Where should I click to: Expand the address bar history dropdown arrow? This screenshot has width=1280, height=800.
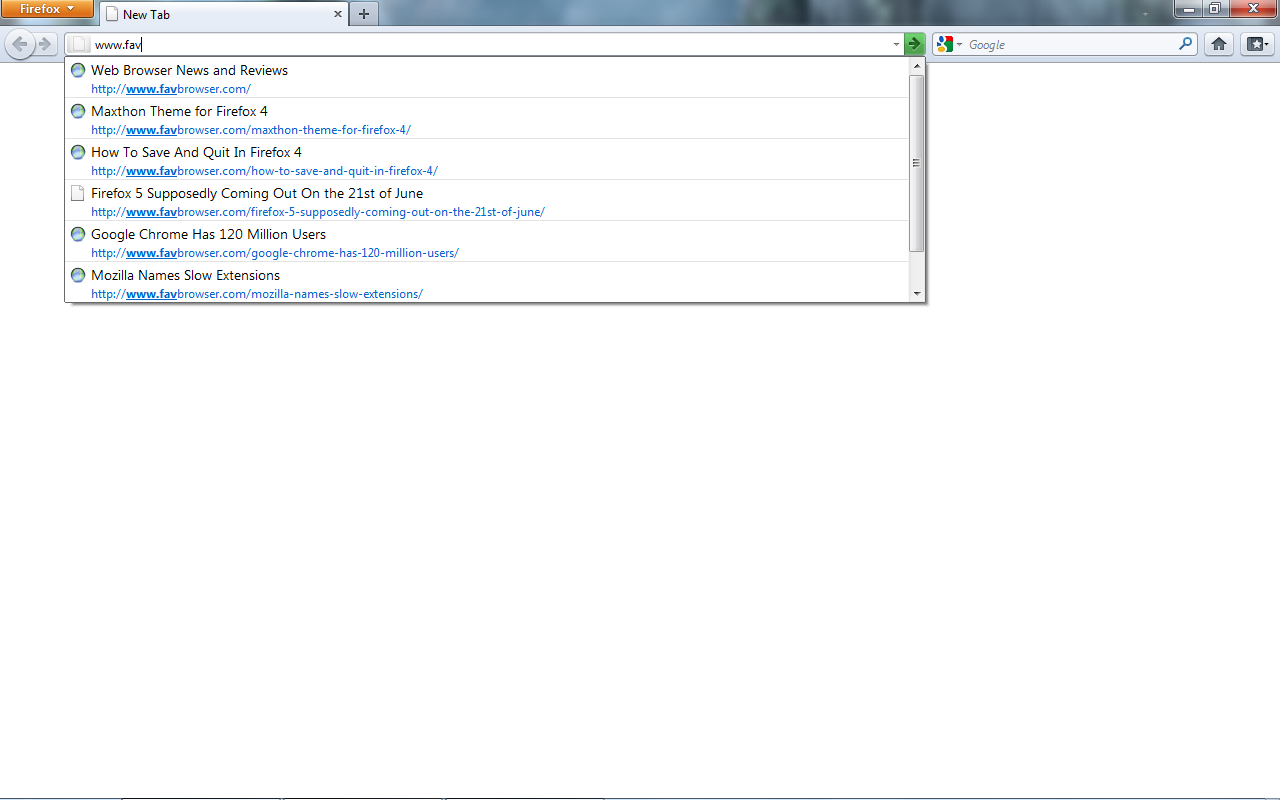[x=896, y=44]
